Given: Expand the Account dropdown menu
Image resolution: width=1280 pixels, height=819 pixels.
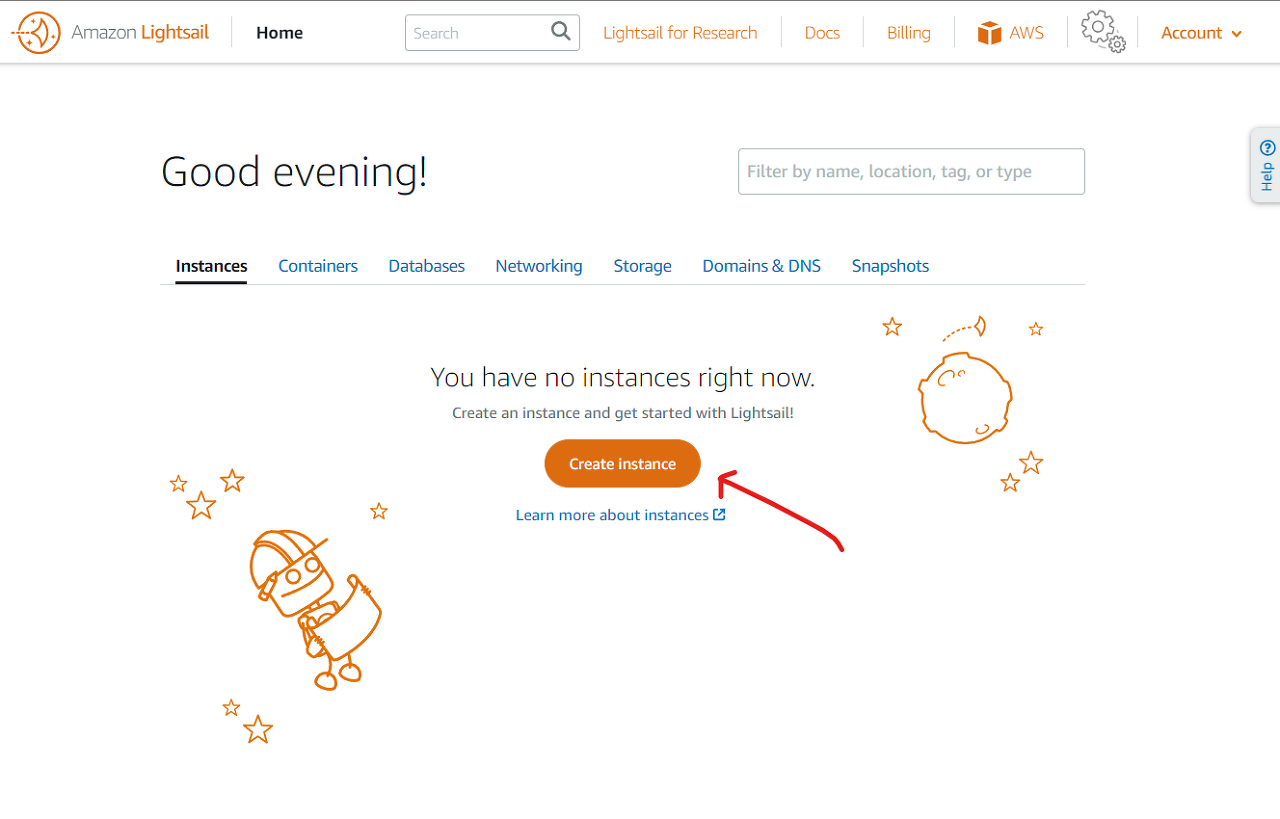Looking at the screenshot, I should click(1201, 33).
